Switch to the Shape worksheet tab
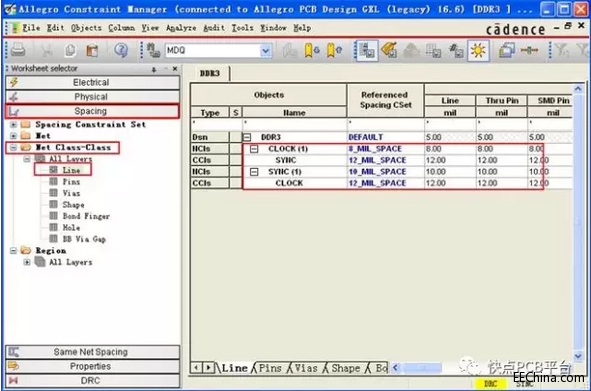Screen dimensions: 591x391 (345, 368)
